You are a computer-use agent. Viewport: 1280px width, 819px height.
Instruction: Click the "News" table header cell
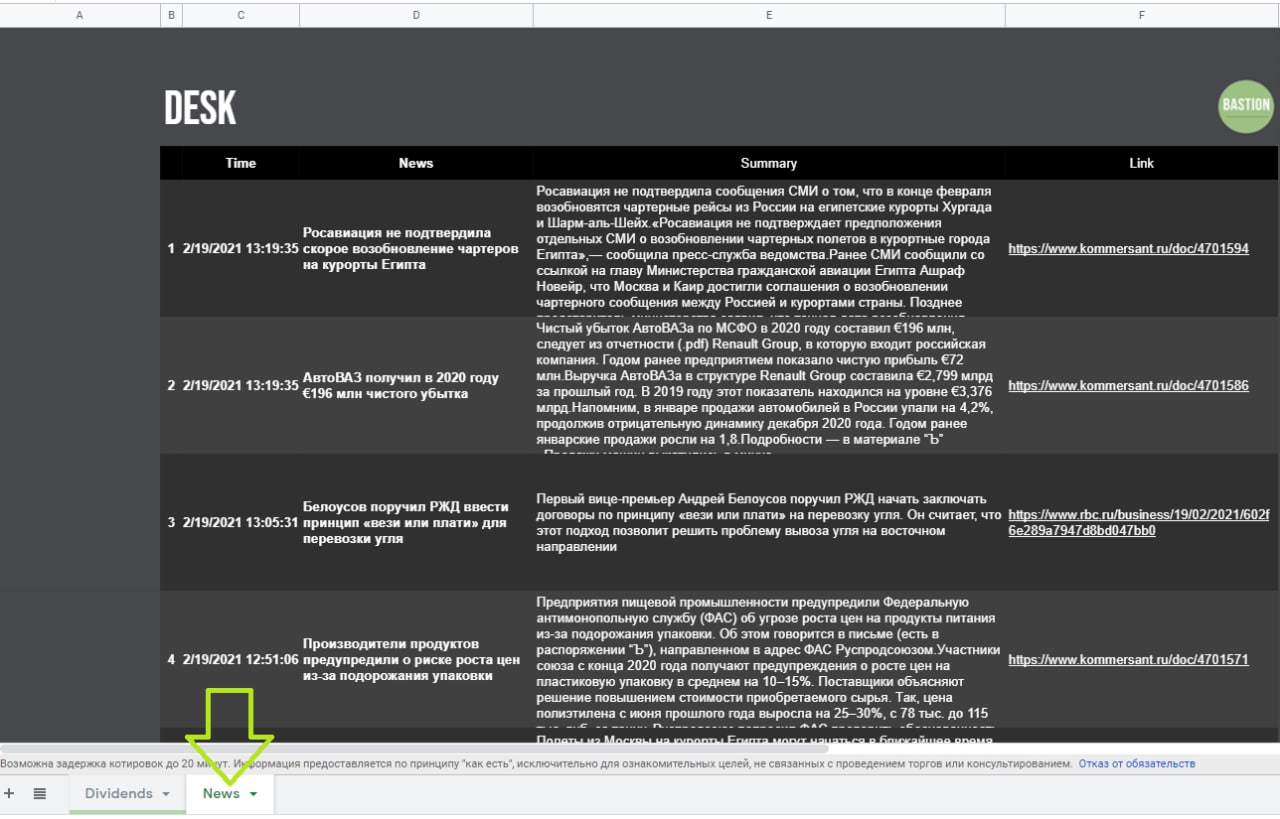pyautogui.click(x=416, y=163)
